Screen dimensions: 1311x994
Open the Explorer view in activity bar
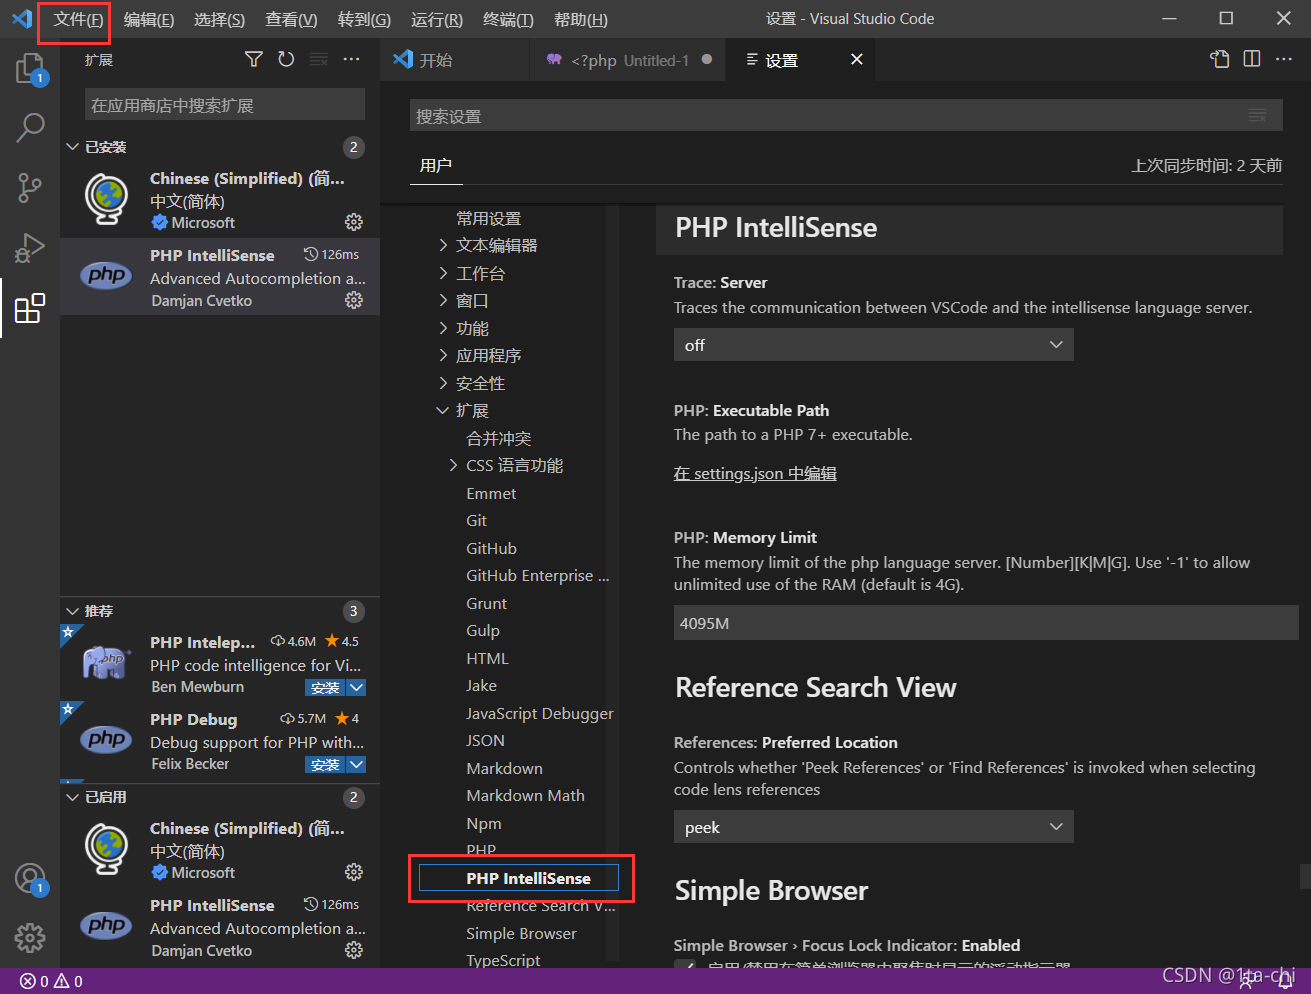click(30, 69)
